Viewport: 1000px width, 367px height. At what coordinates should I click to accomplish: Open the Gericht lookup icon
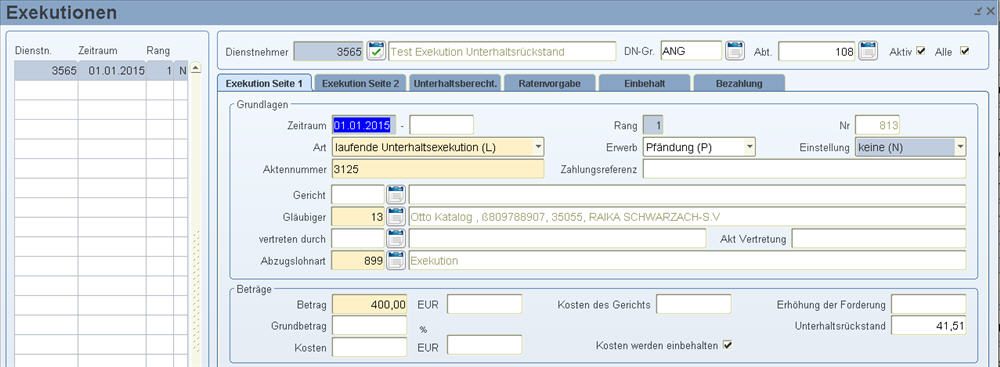pos(396,195)
